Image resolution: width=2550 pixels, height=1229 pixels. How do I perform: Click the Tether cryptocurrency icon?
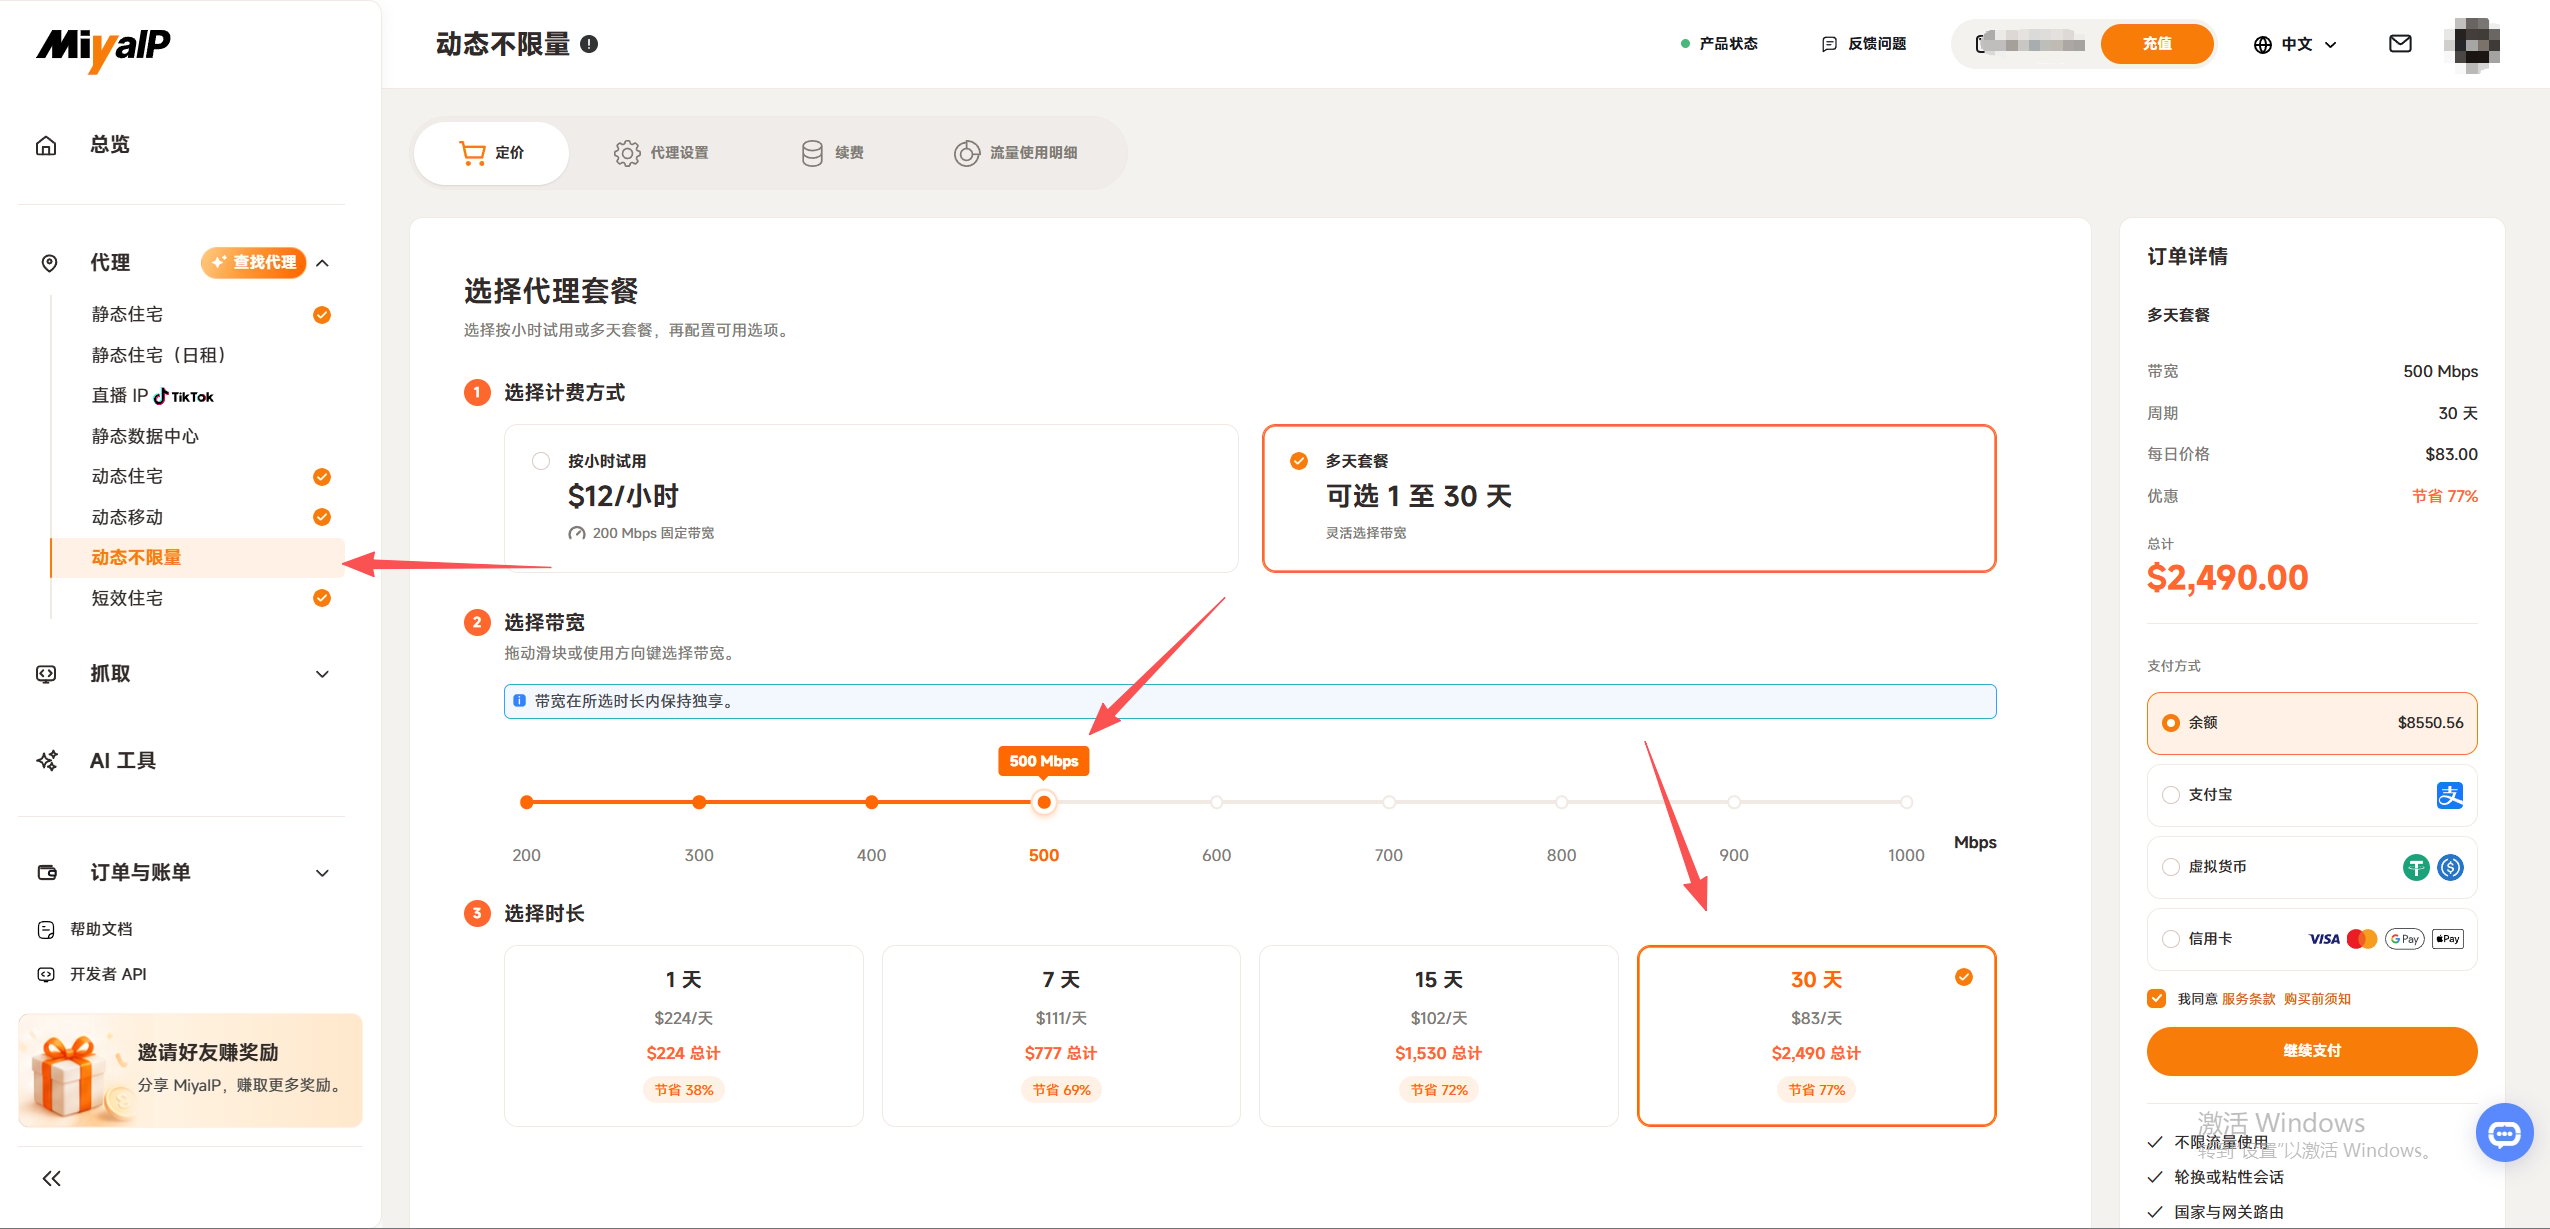coord(2416,867)
